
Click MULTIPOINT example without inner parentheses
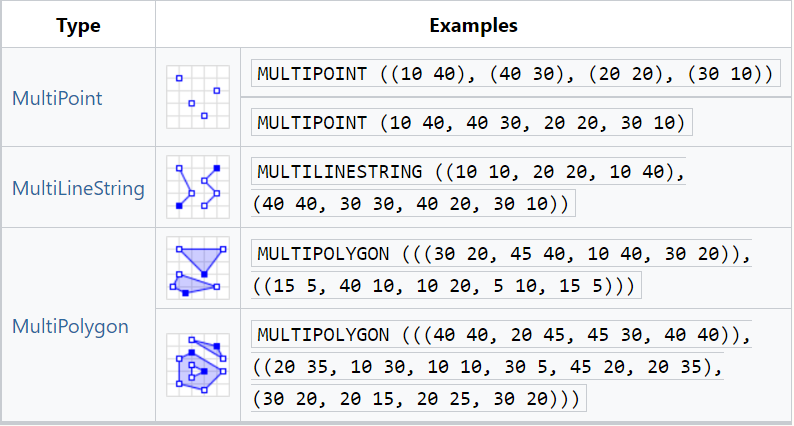472,122
